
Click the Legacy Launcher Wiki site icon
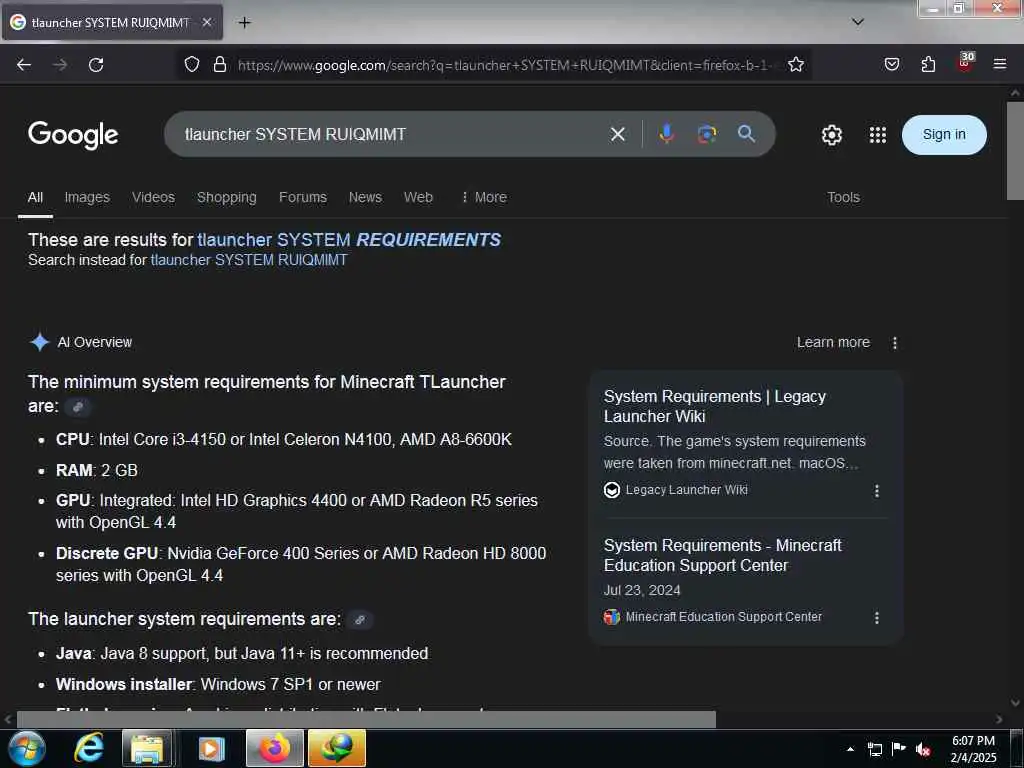[x=612, y=490]
